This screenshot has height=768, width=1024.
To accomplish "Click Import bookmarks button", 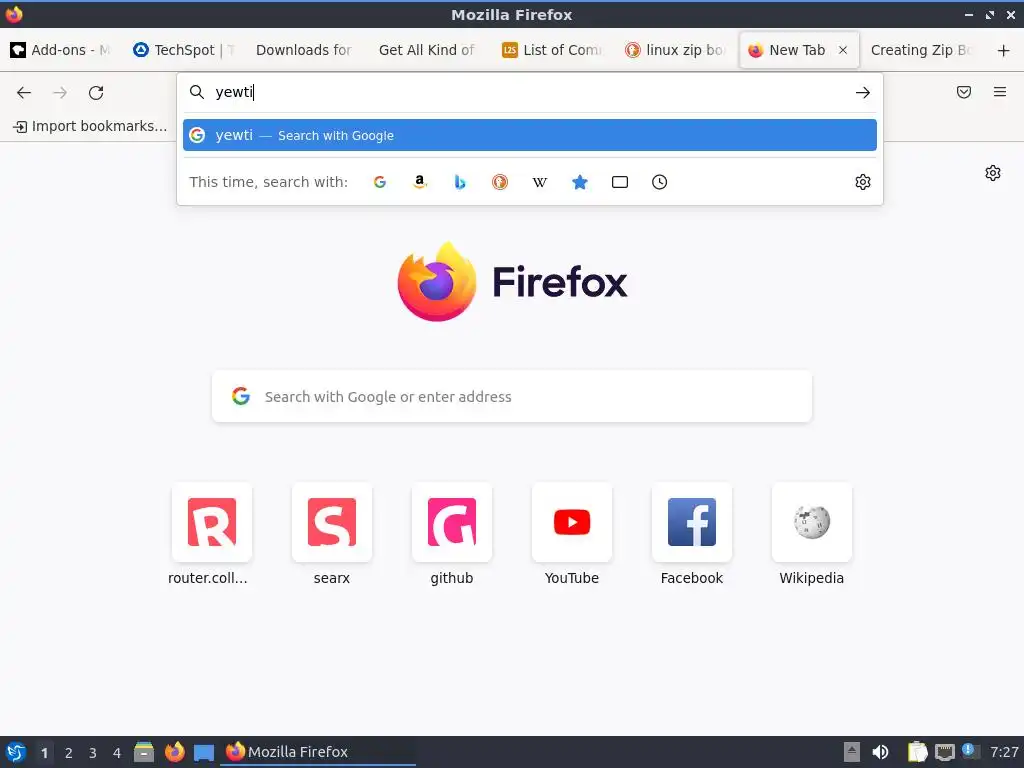I will 90,126.
